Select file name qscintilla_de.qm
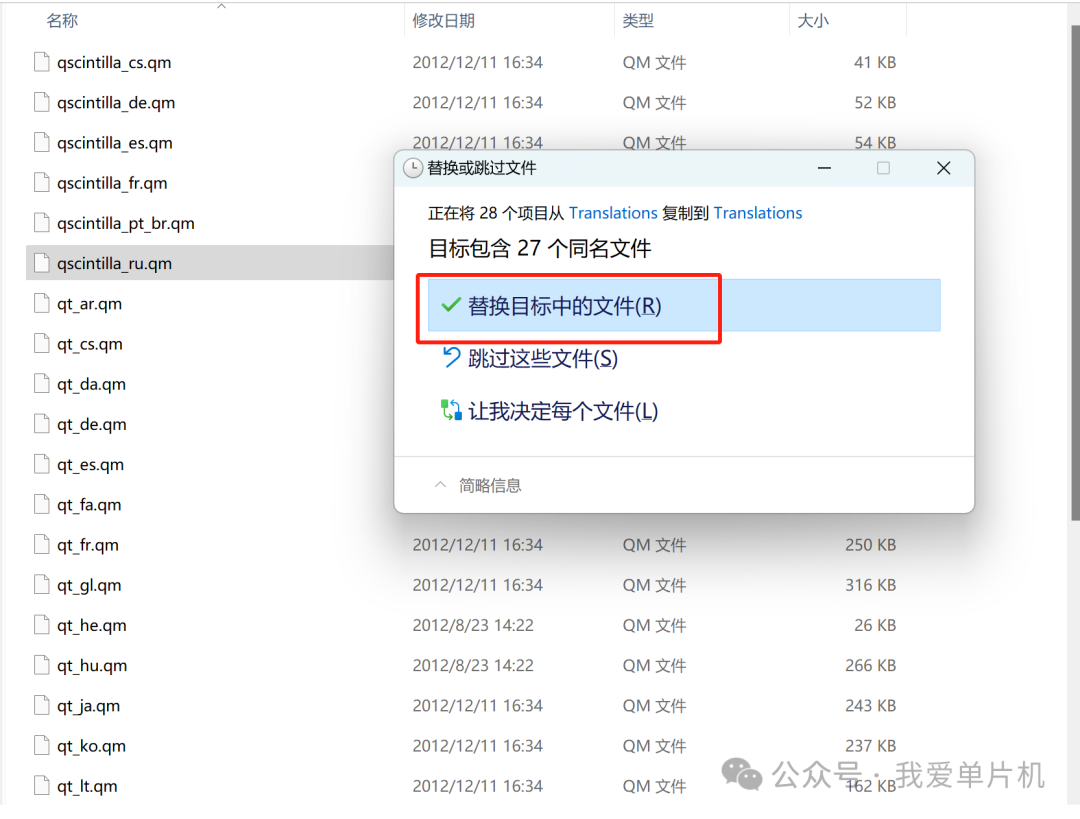Image resolution: width=1080 pixels, height=819 pixels. 116,103
